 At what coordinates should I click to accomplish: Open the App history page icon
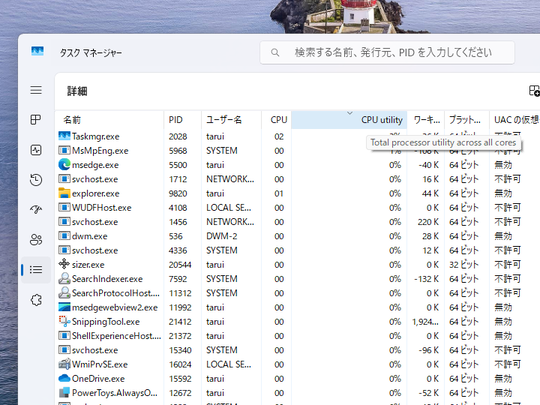point(36,180)
